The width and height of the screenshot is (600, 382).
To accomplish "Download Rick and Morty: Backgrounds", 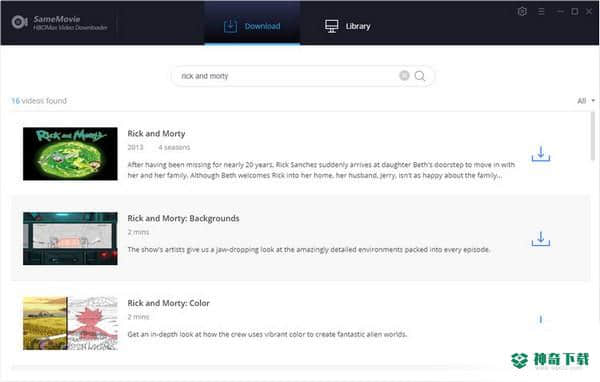I will (541, 239).
